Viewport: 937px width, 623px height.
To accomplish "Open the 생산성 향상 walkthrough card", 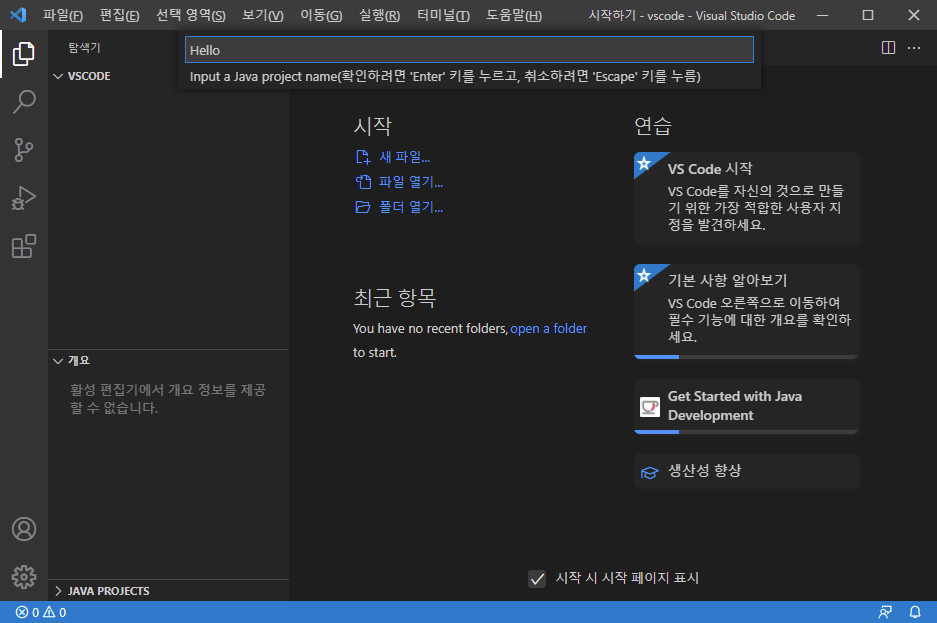I will coord(746,471).
